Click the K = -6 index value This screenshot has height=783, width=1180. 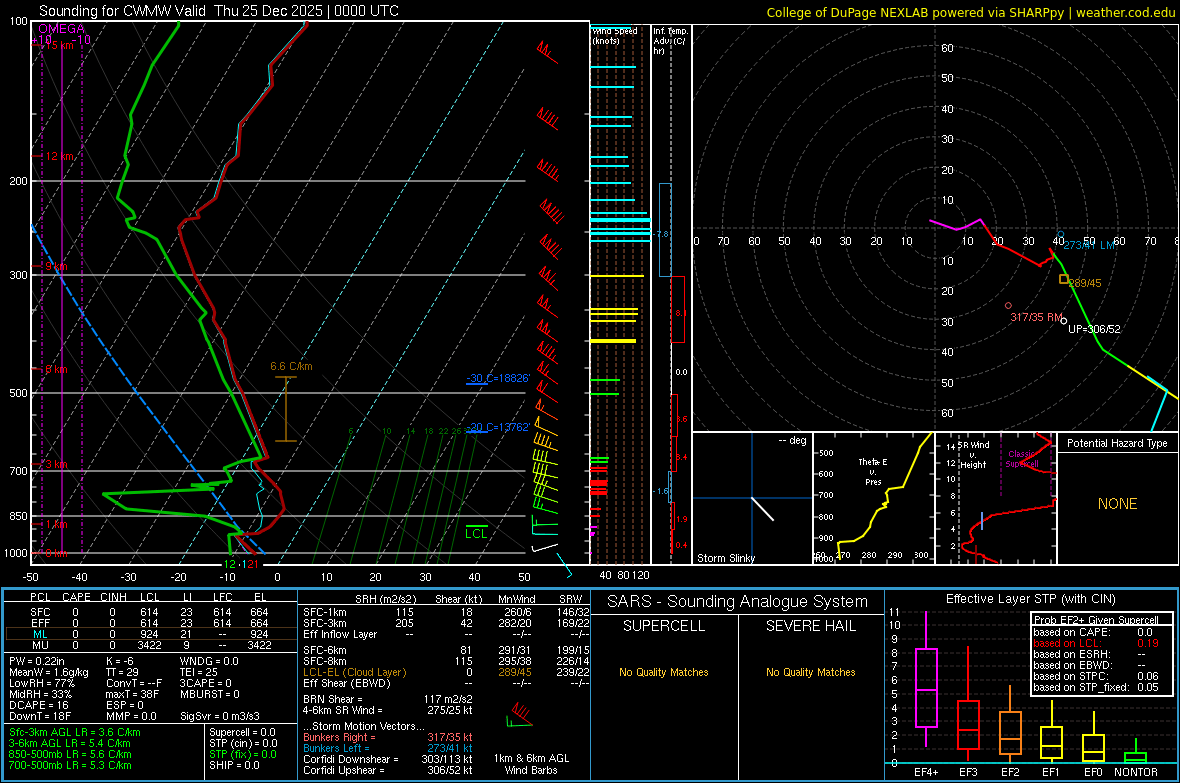point(120,661)
